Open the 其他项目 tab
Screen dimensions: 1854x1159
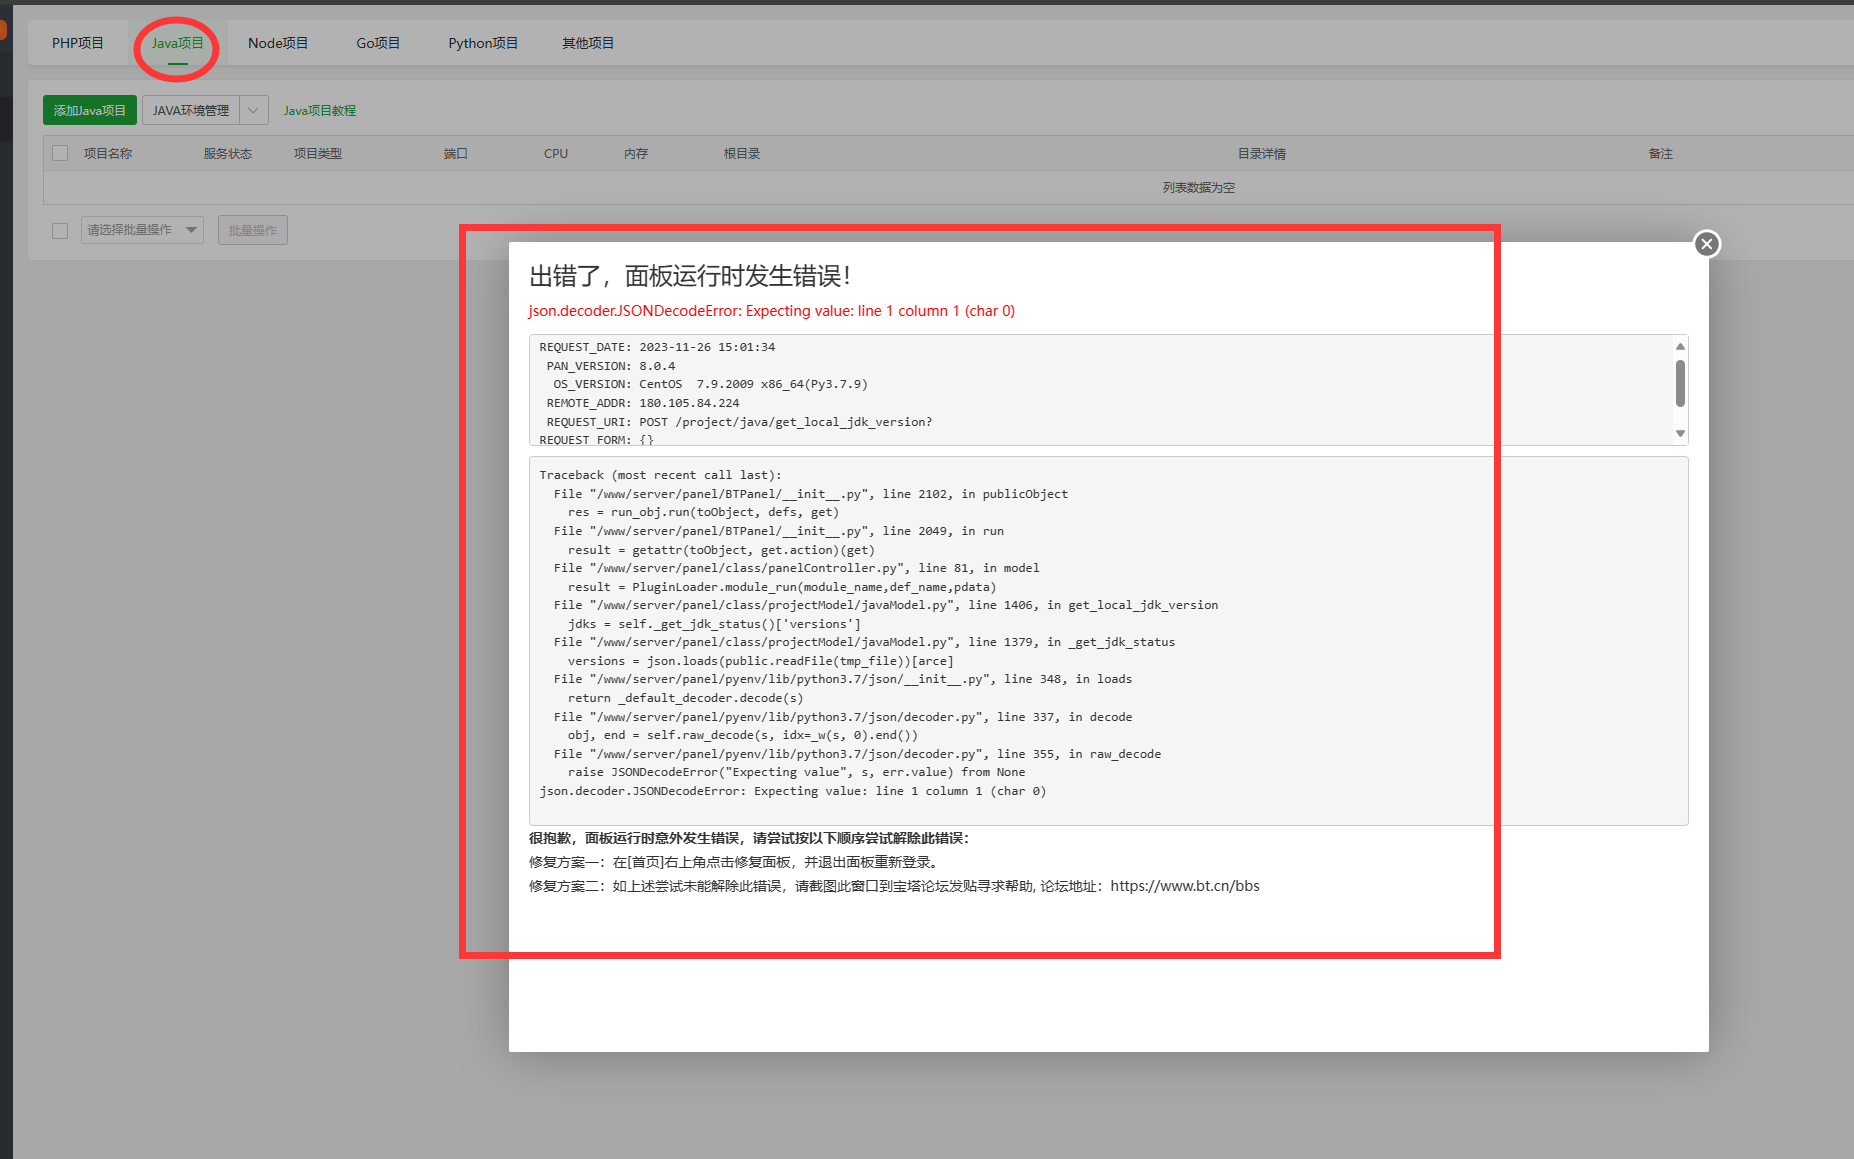coord(588,43)
